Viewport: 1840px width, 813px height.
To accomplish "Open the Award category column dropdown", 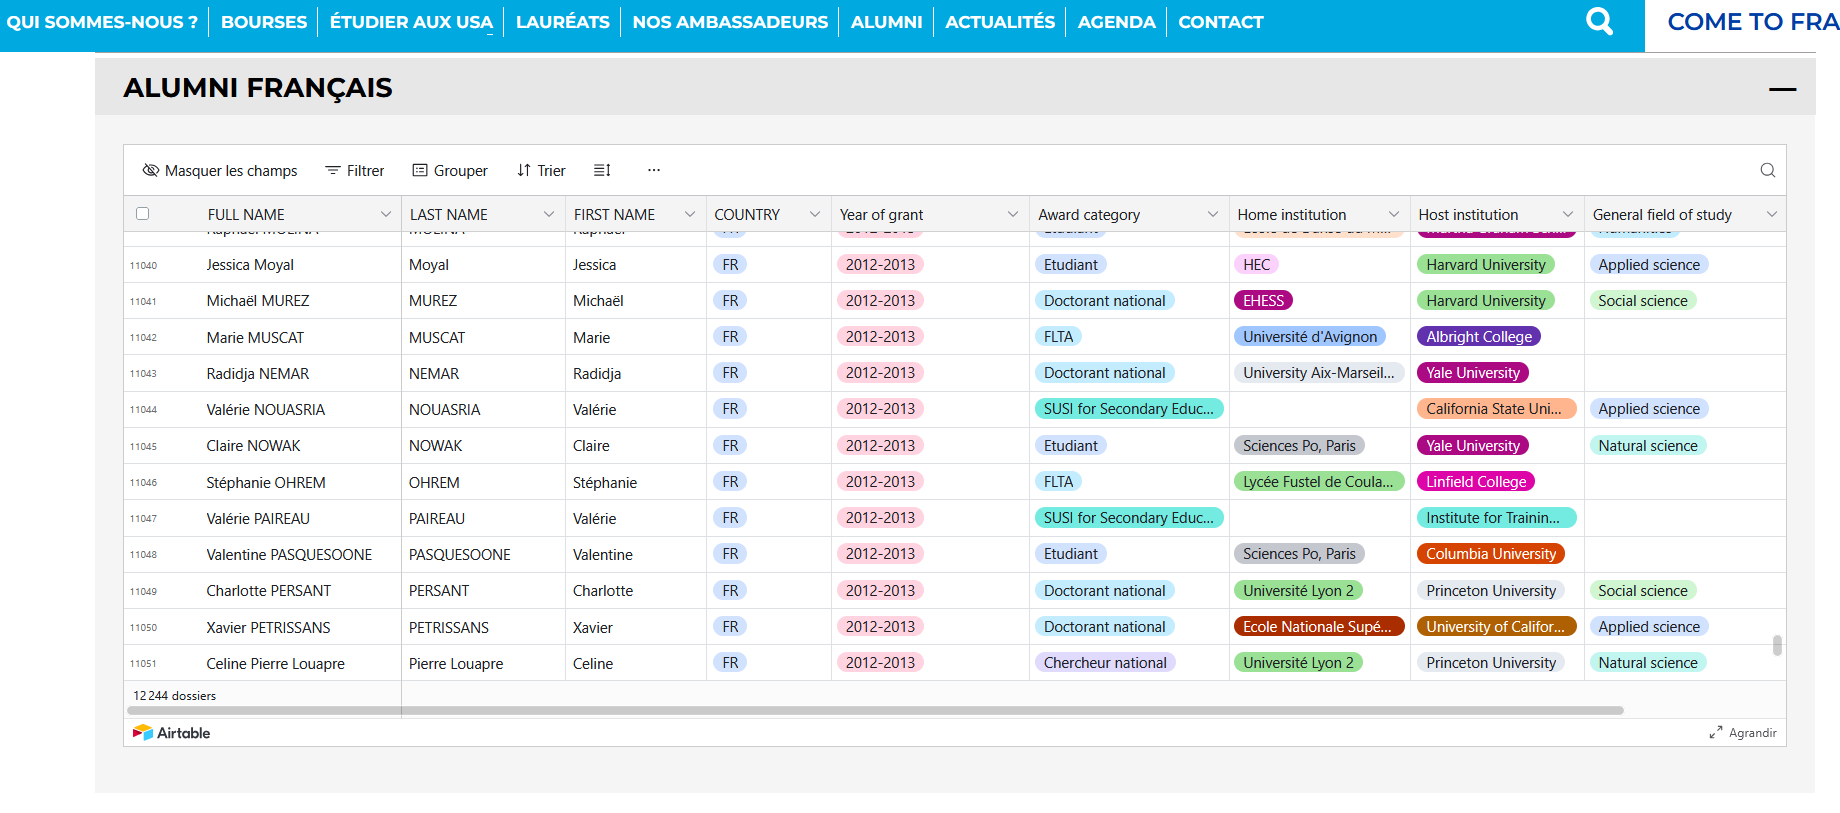I will click(1213, 215).
